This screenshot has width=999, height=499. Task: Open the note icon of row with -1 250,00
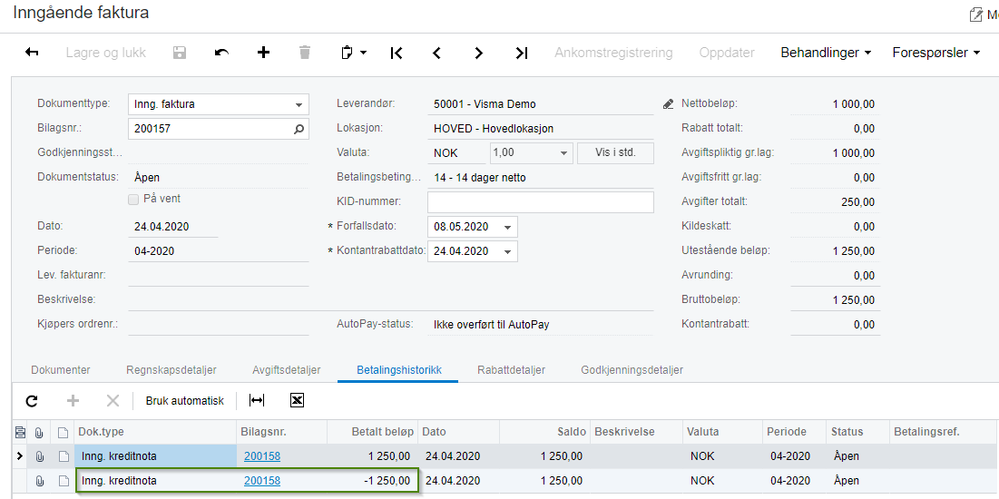[63, 481]
